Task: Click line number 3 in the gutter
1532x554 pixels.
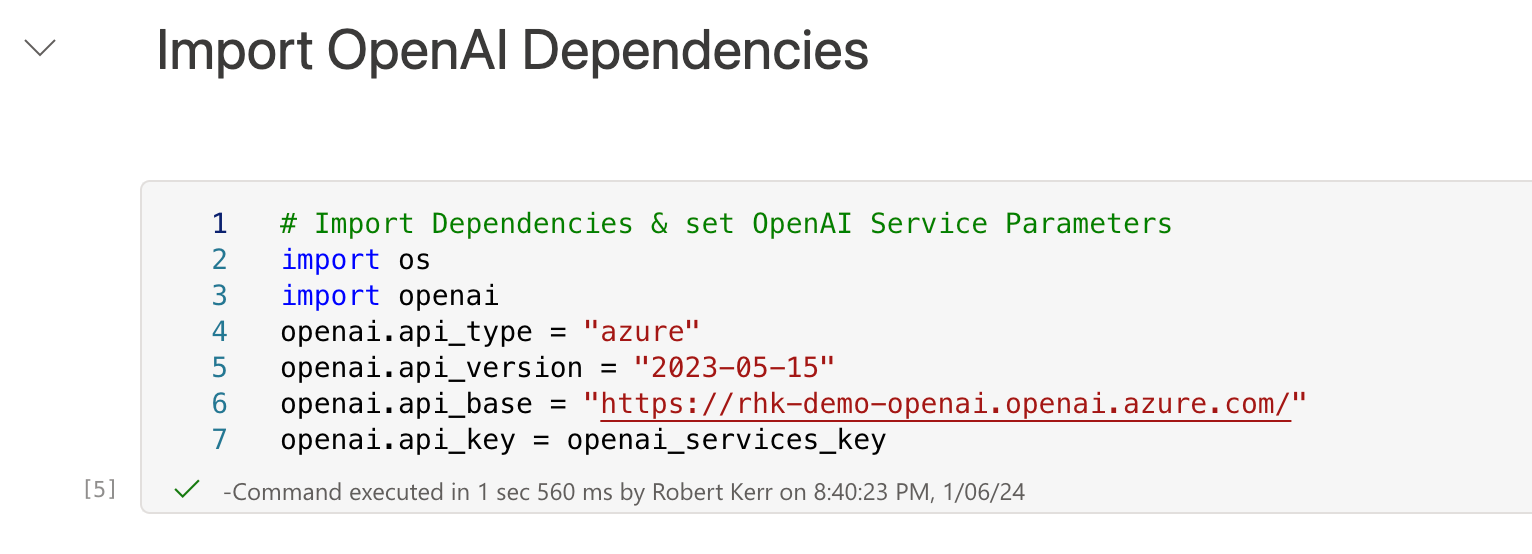Action: point(219,296)
